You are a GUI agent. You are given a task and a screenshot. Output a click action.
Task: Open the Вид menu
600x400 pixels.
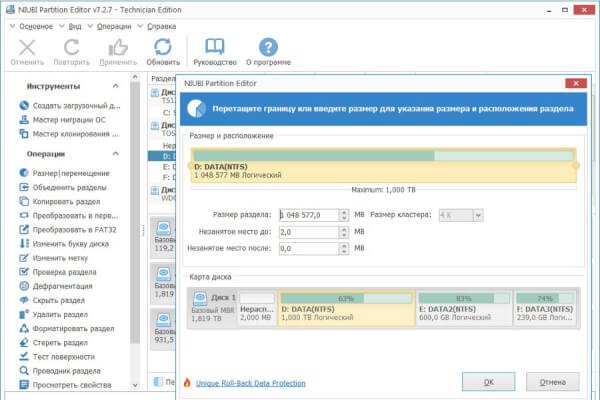click(75, 26)
